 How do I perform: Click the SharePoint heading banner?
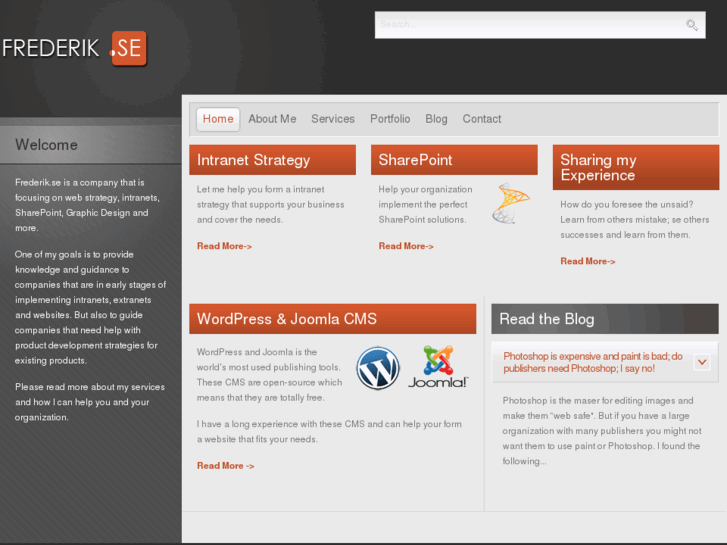point(454,160)
